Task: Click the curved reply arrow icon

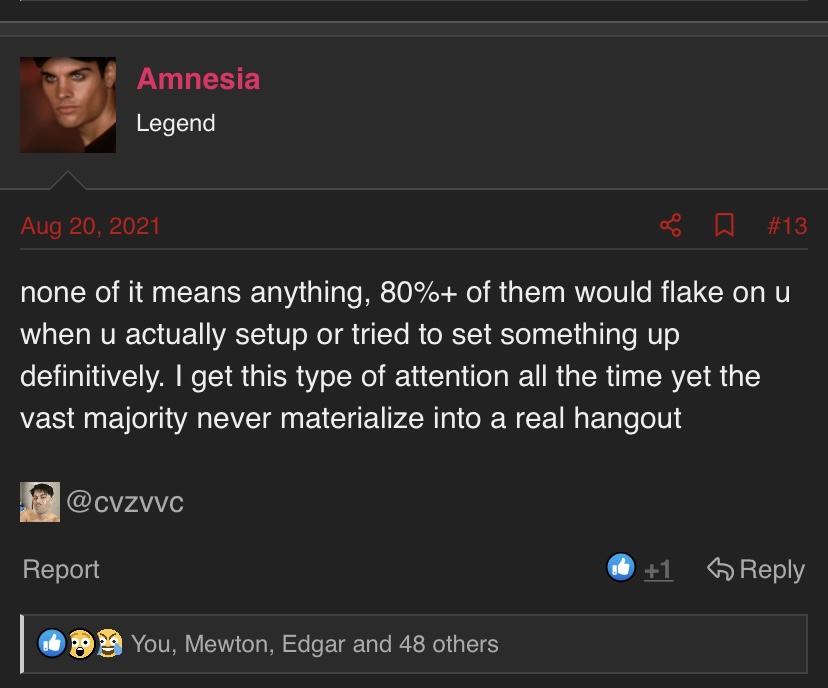Action: click(720, 569)
